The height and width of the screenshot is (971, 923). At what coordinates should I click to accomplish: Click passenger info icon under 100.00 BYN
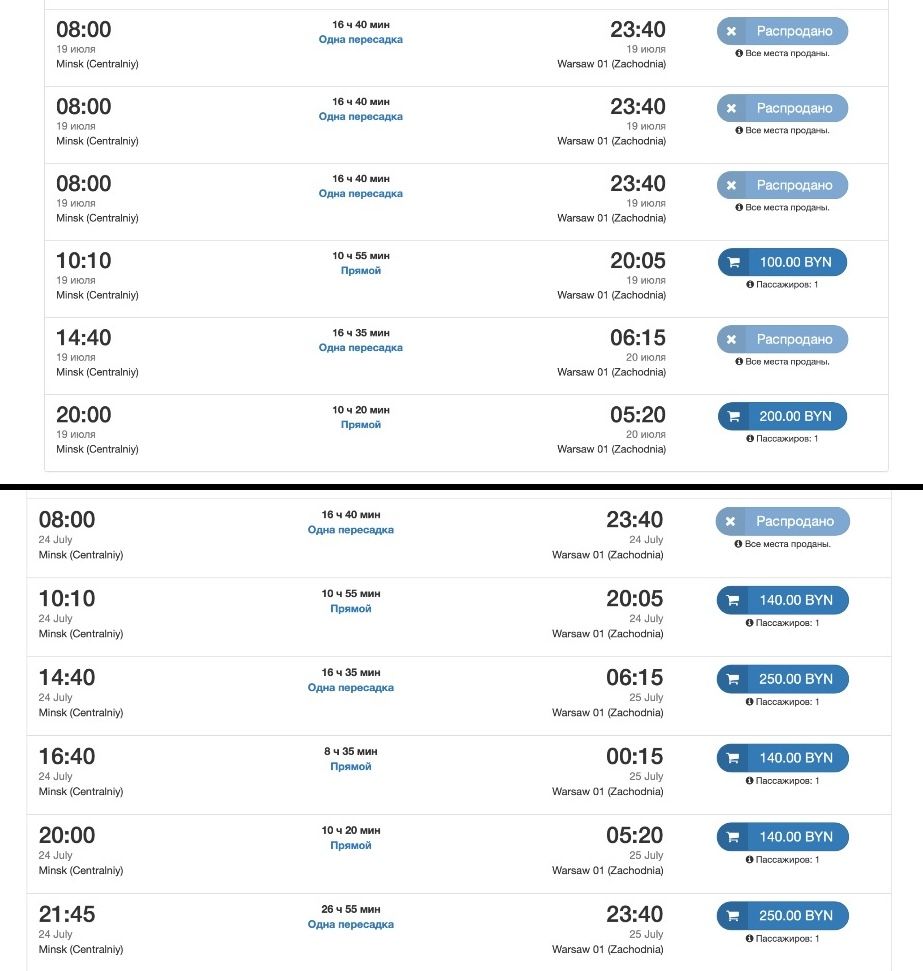click(750, 285)
